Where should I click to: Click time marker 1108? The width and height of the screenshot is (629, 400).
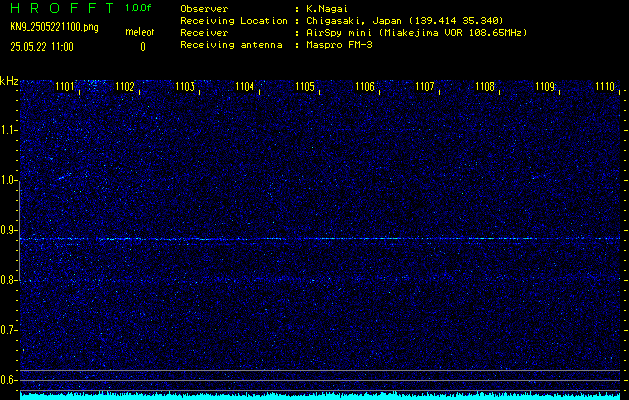tap(485, 87)
